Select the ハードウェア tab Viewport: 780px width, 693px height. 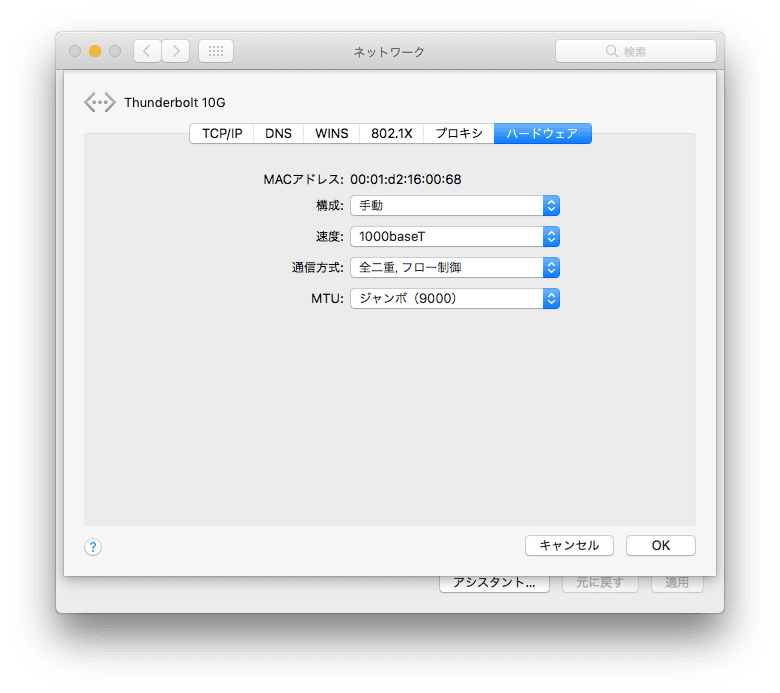pyautogui.click(x=542, y=133)
